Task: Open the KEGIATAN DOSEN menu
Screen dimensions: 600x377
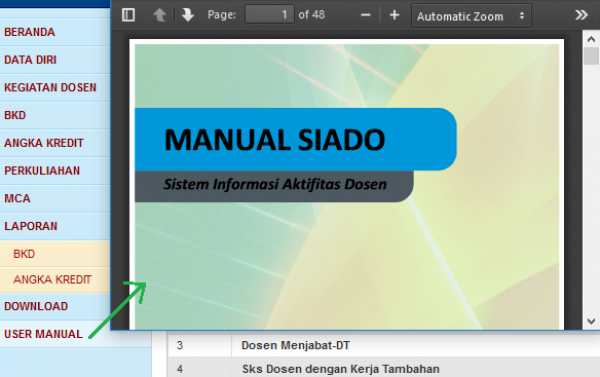Action: (x=55, y=88)
